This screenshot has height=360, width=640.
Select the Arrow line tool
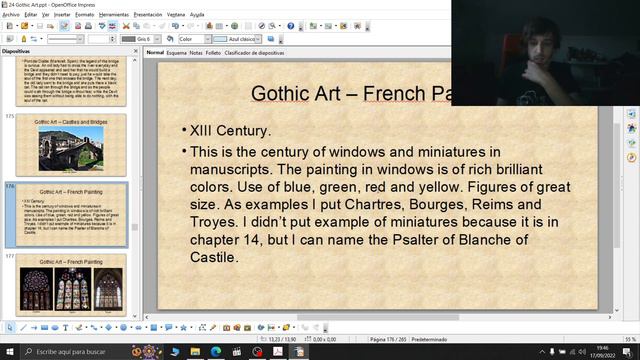34,327
